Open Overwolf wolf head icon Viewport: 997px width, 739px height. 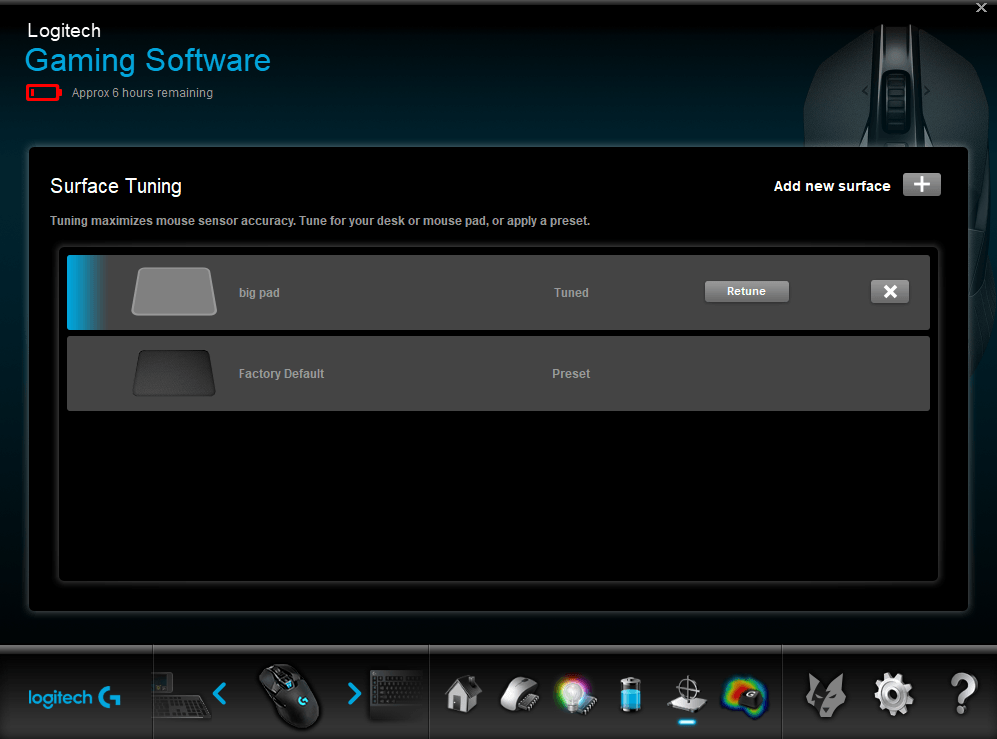pos(825,694)
